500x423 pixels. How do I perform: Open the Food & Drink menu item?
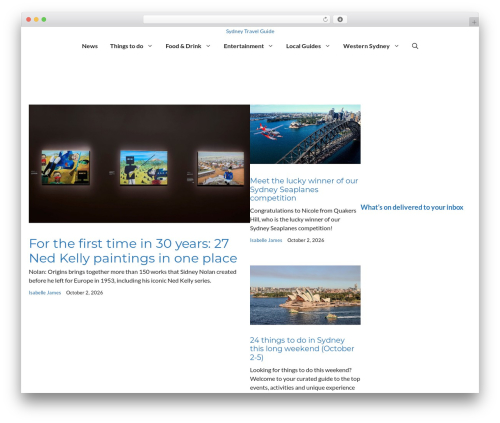[x=183, y=46]
